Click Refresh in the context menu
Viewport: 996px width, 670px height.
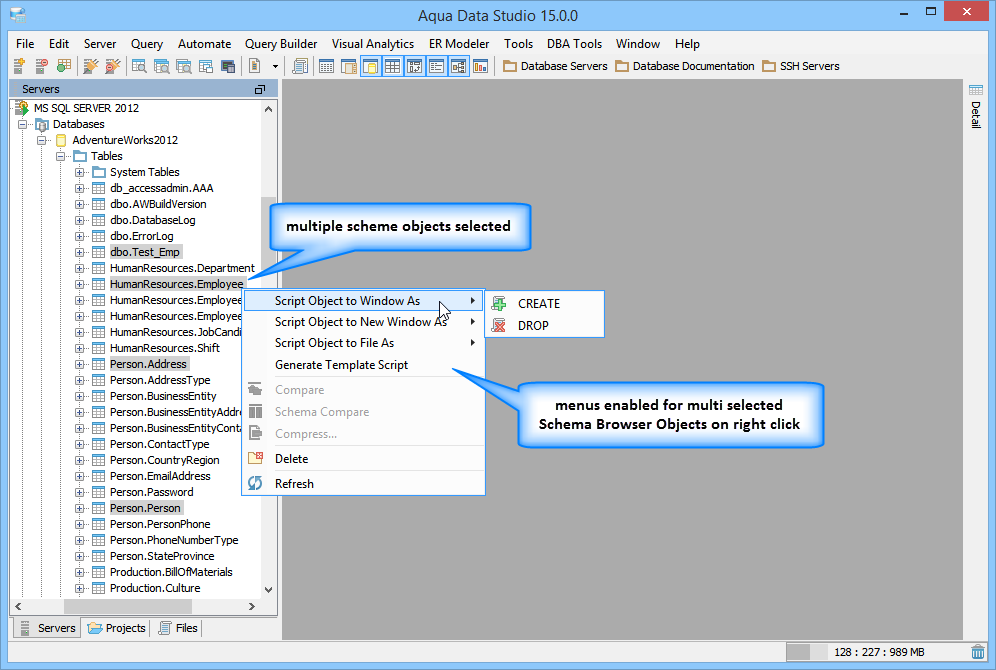click(363, 484)
